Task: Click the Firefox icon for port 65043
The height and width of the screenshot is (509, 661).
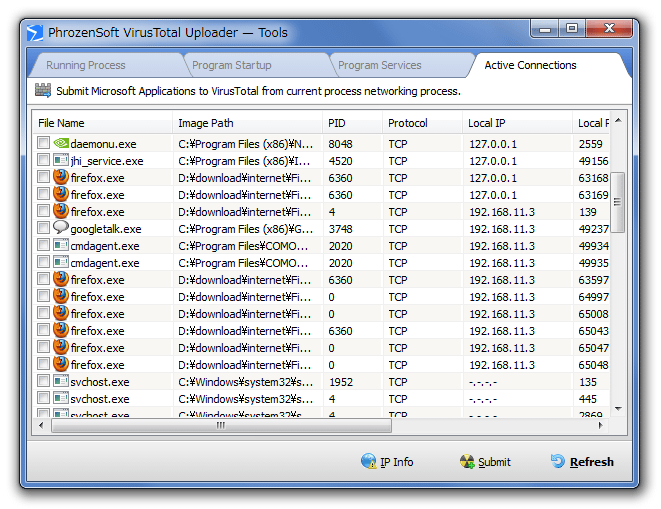Action: point(61,330)
